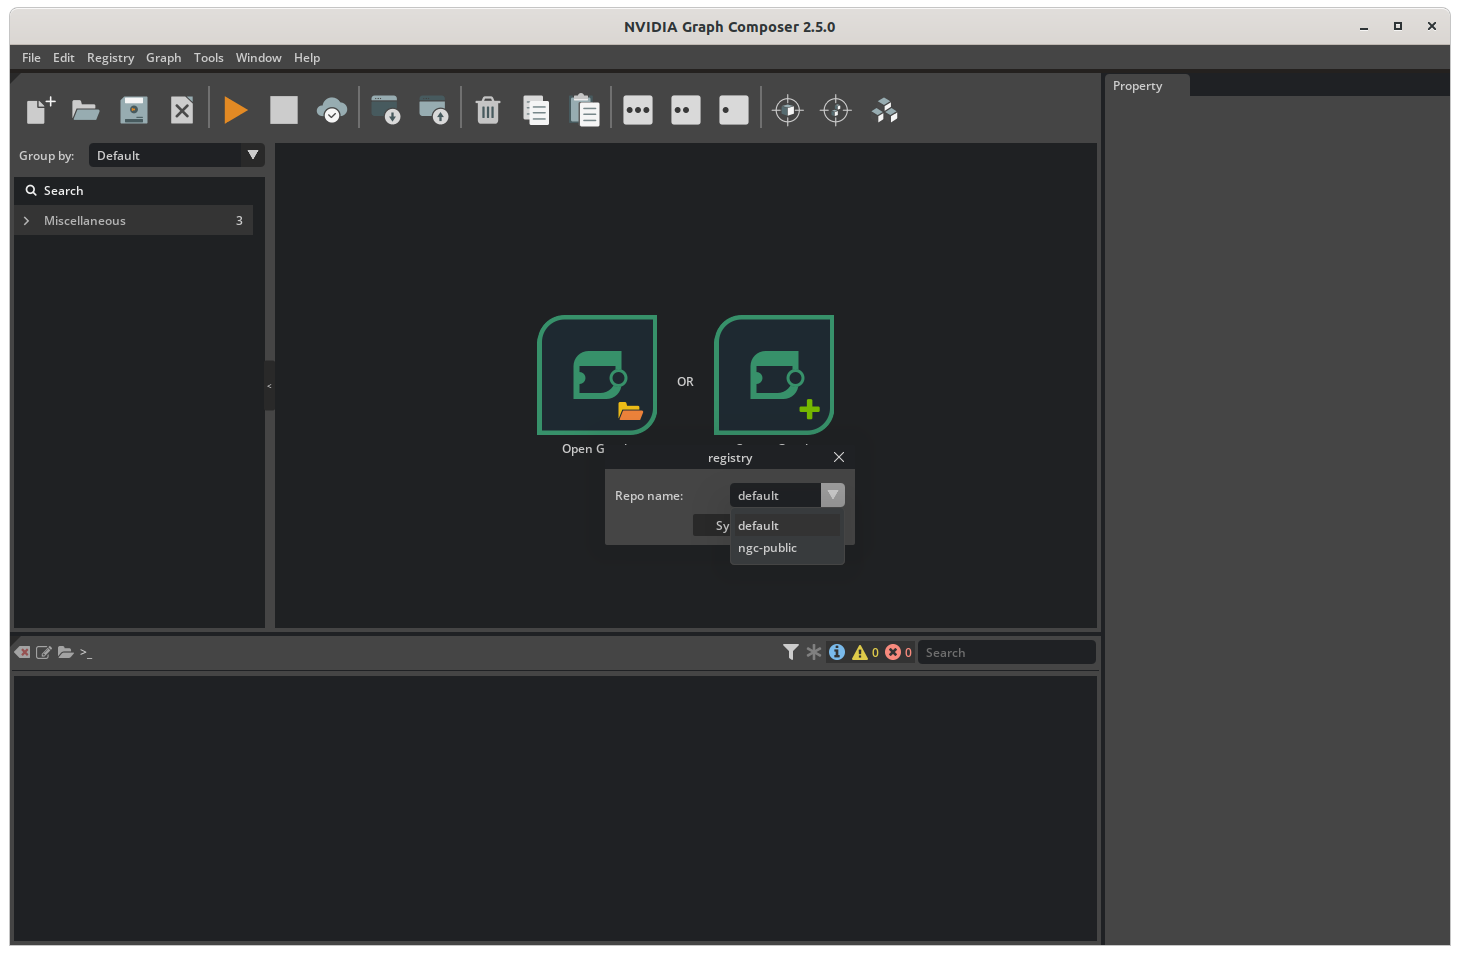Click crosshair icon with dot center
Viewport: 1460px width, 955px height.
[x=836, y=110]
